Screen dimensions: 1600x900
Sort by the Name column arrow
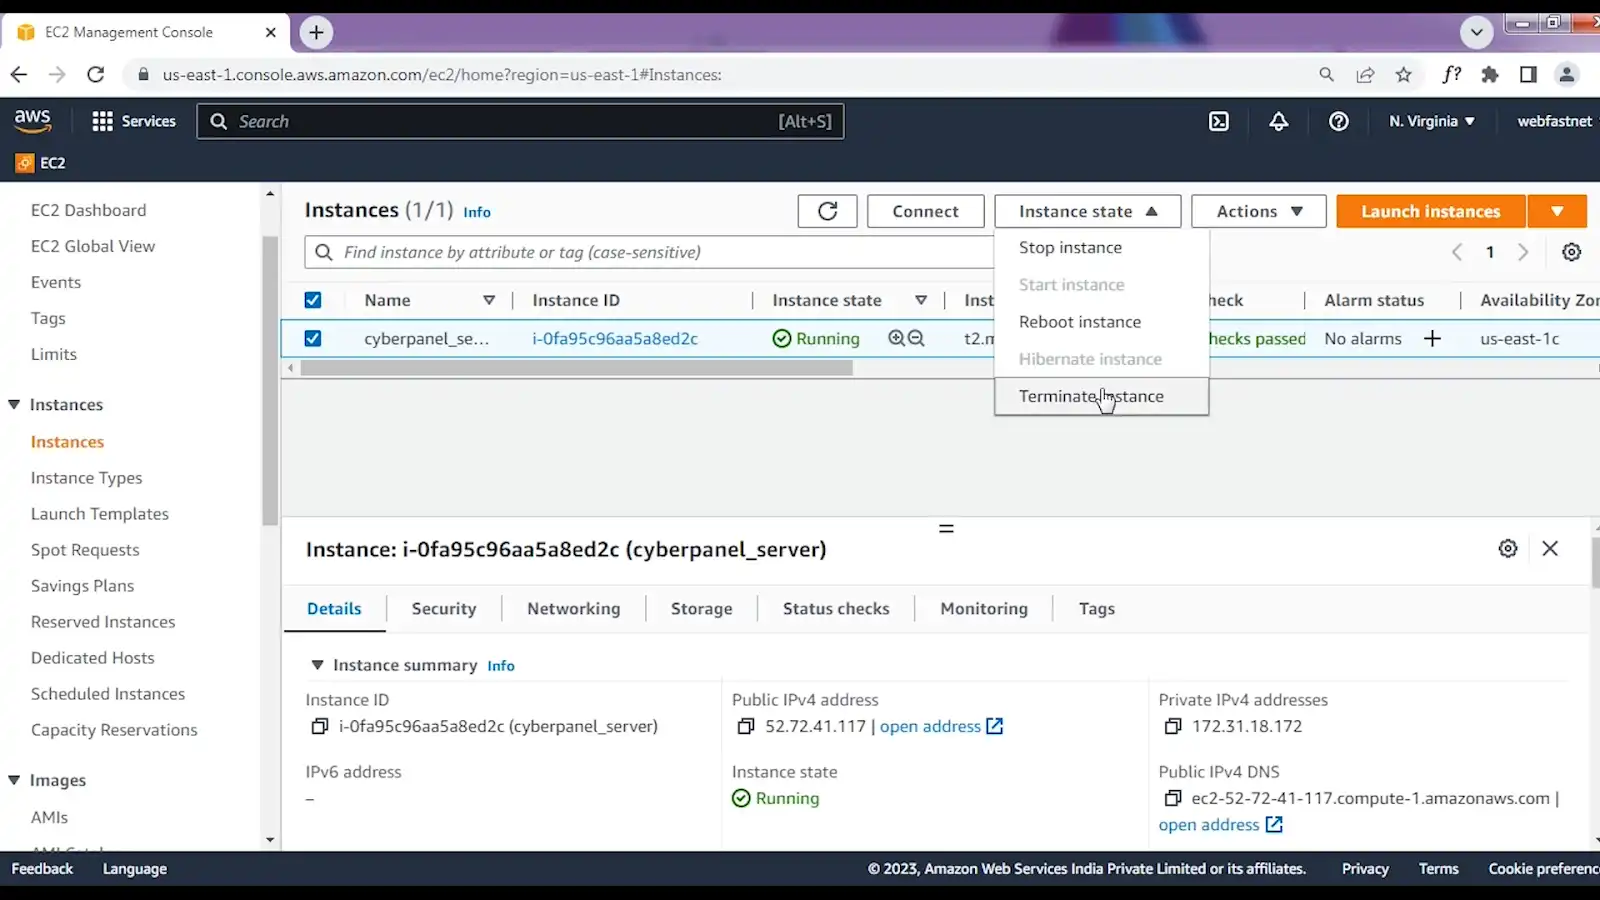(489, 300)
